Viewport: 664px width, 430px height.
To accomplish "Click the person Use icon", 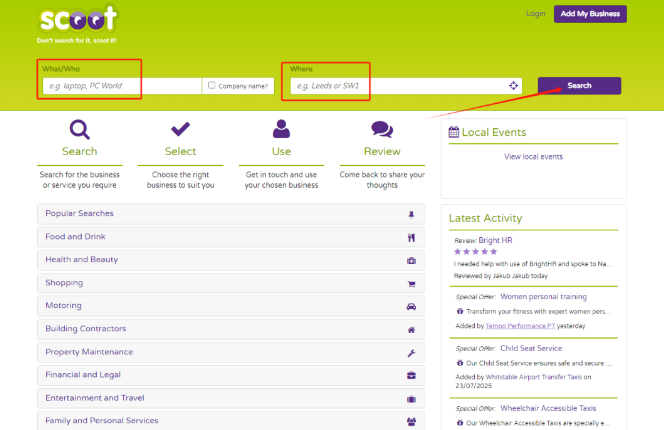I will click(x=281, y=129).
